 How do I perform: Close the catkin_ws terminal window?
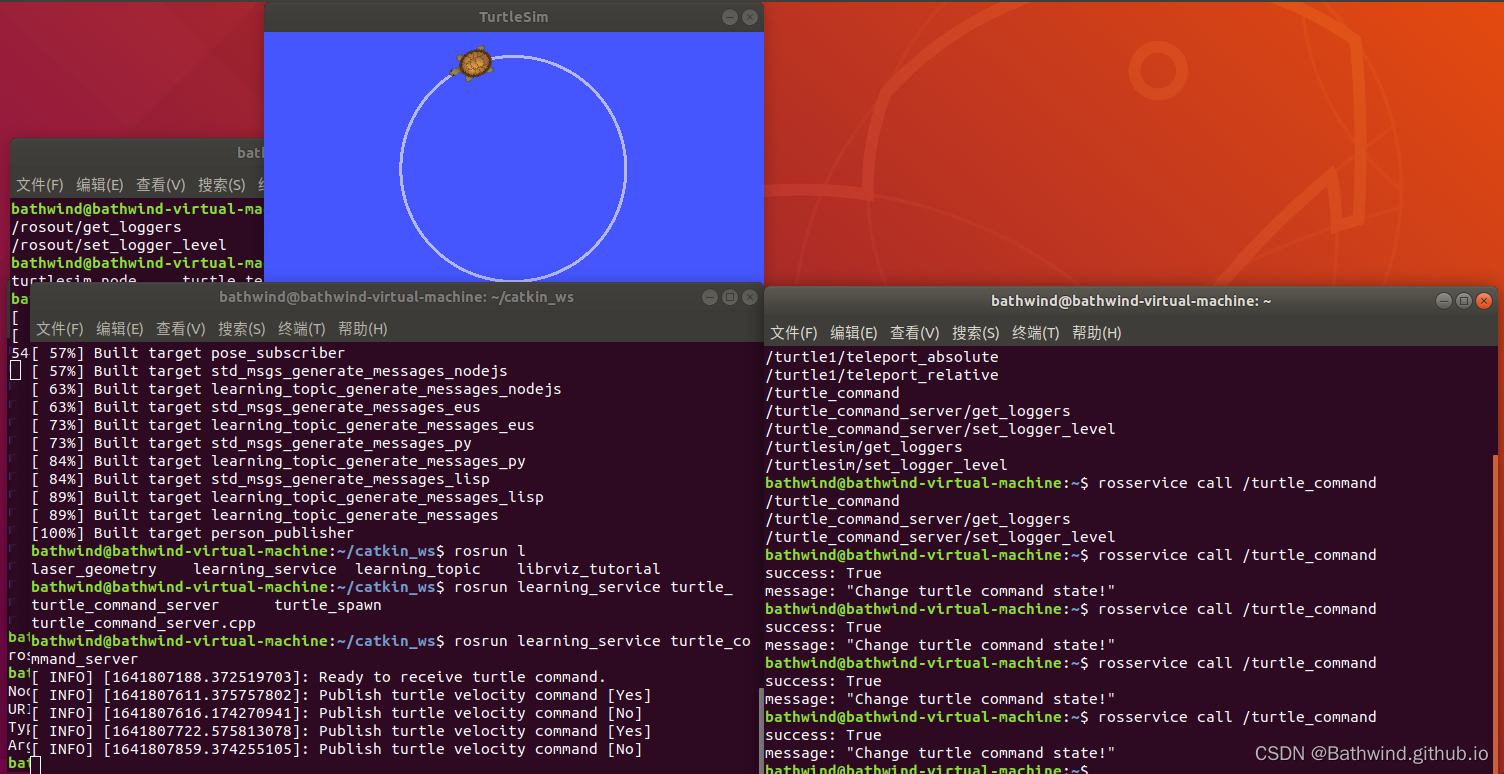click(750, 297)
